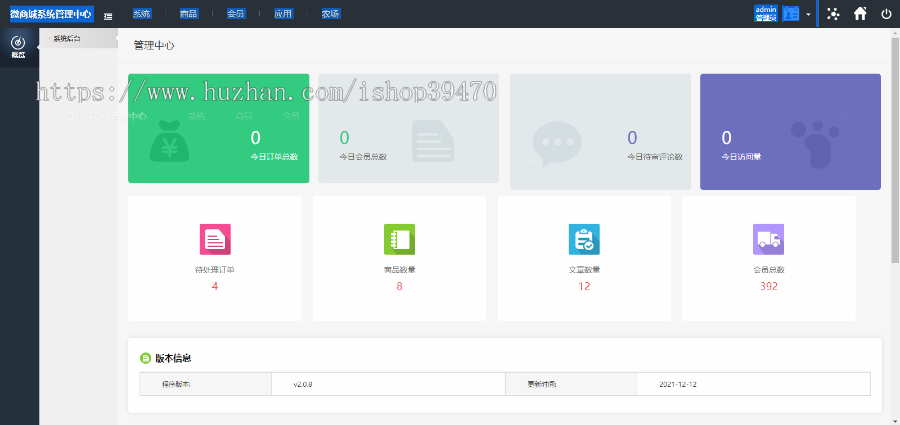Open the 今日待审评论数 card
Screen dimensions: 900x425
[x=600, y=132]
